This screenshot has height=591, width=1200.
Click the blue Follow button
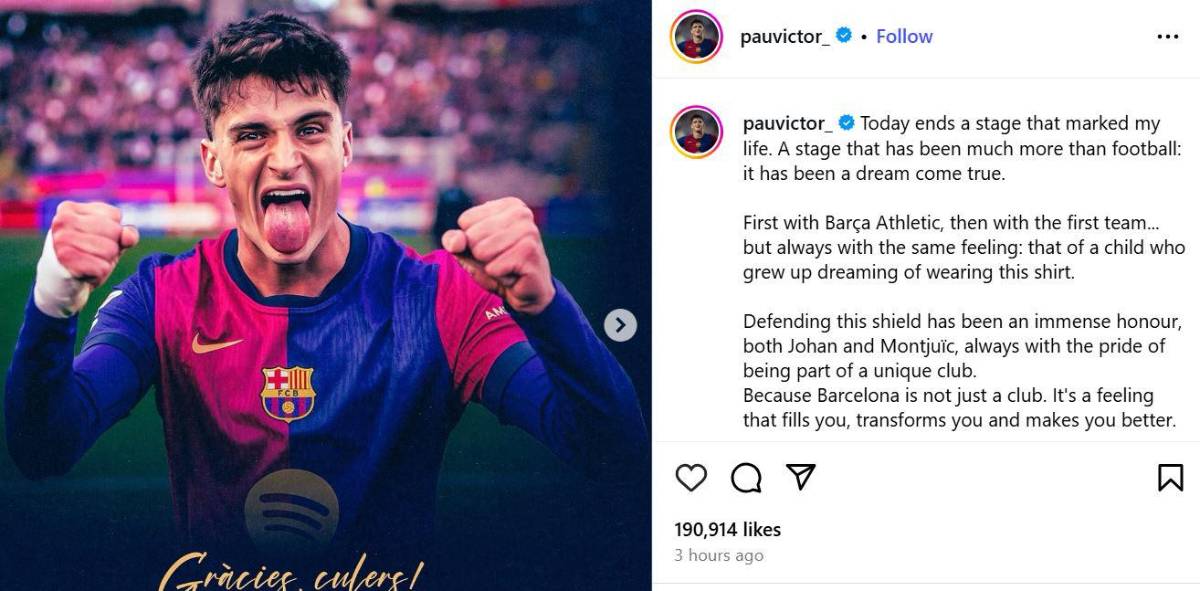(x=903, y=36)
